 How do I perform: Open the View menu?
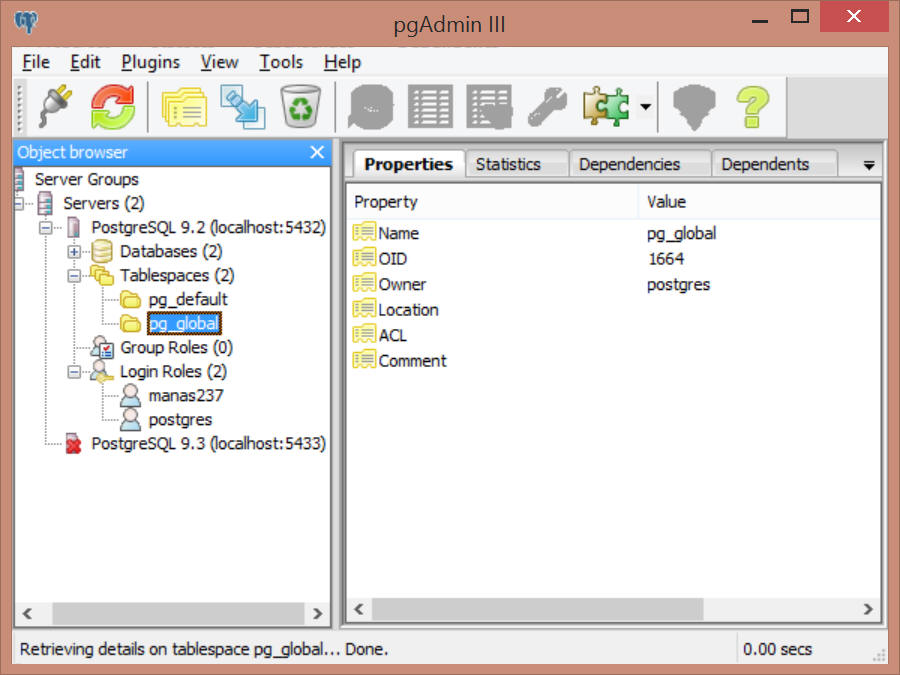click(219, 62)
